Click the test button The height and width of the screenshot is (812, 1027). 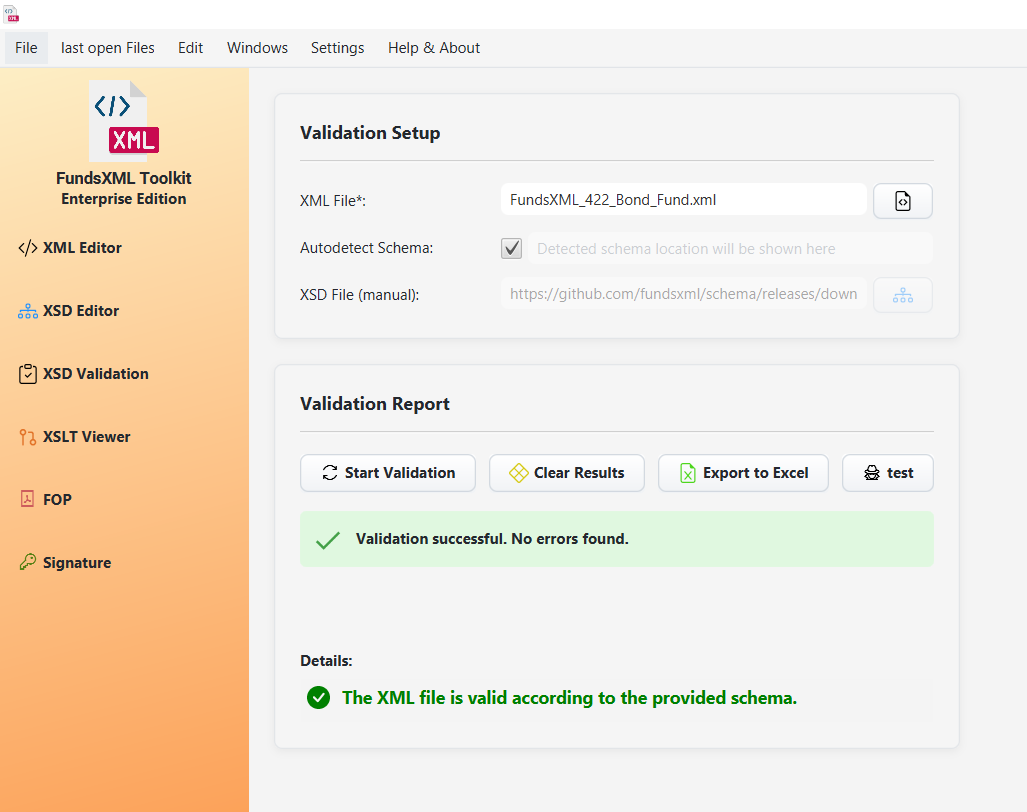(x=887, y=473)
